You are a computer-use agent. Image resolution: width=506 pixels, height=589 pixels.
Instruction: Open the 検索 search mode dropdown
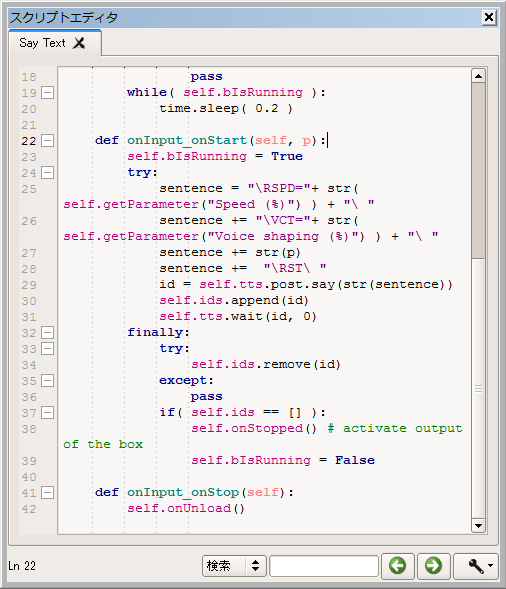tap(234, 566)
